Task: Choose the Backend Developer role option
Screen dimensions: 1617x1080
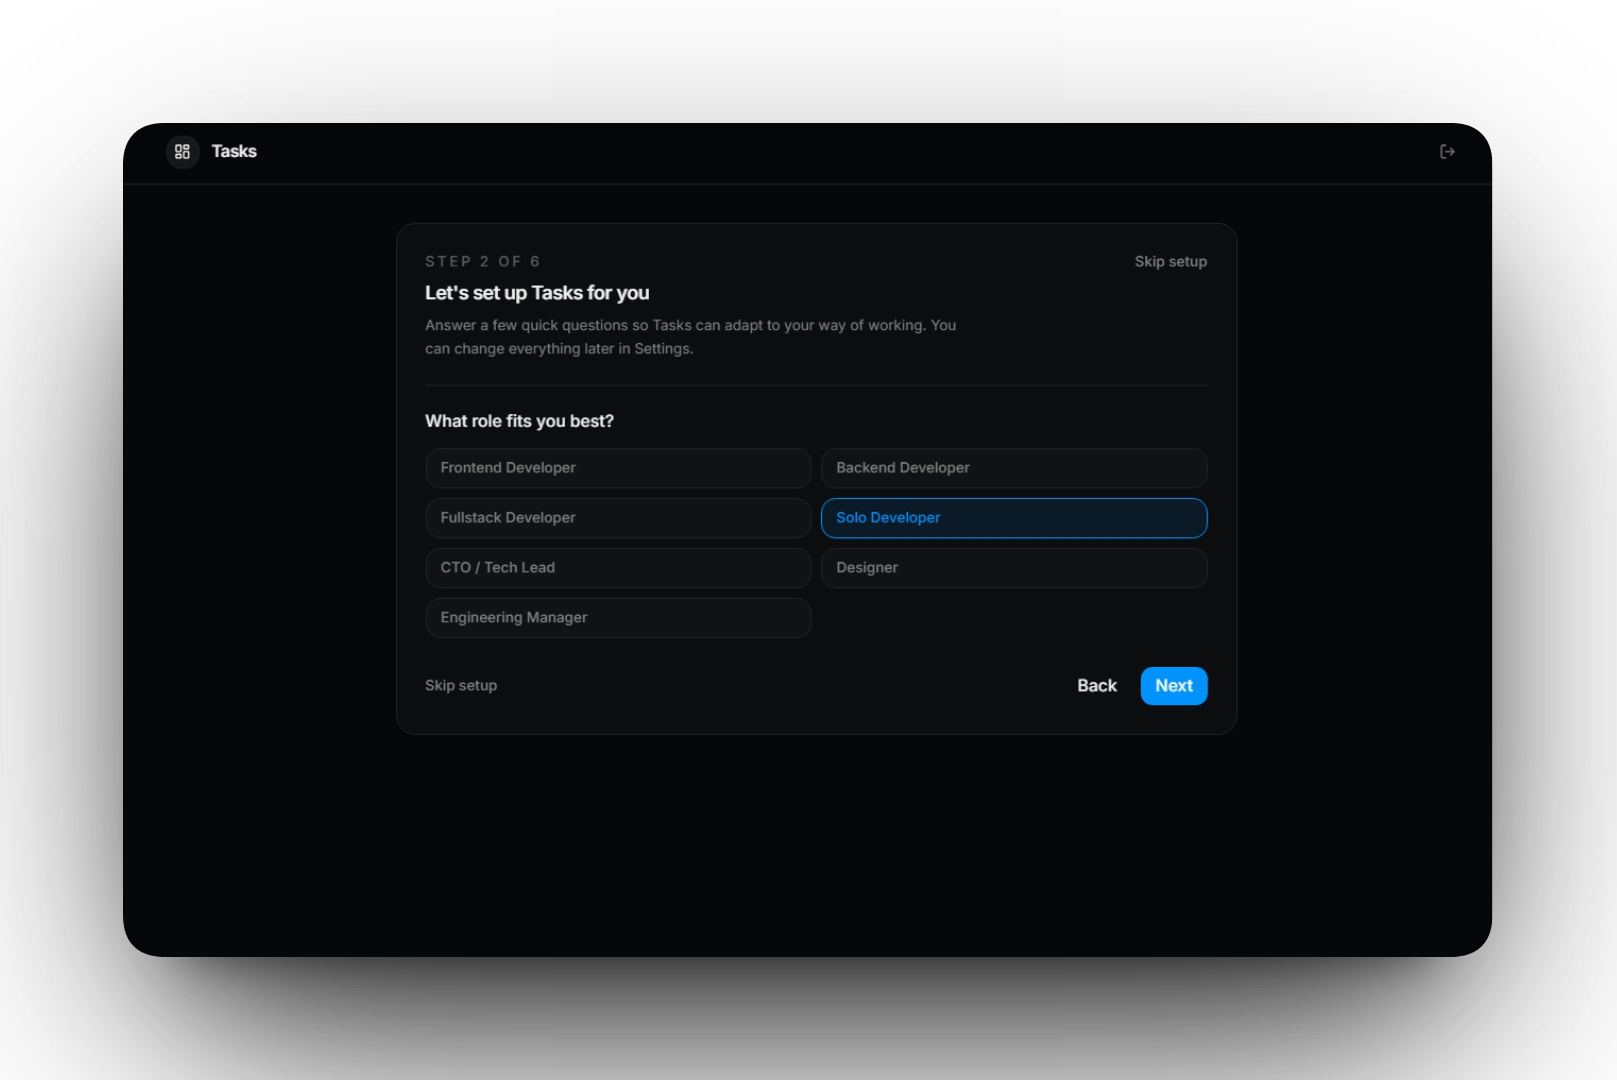Action: click(x=1013, y=468)
